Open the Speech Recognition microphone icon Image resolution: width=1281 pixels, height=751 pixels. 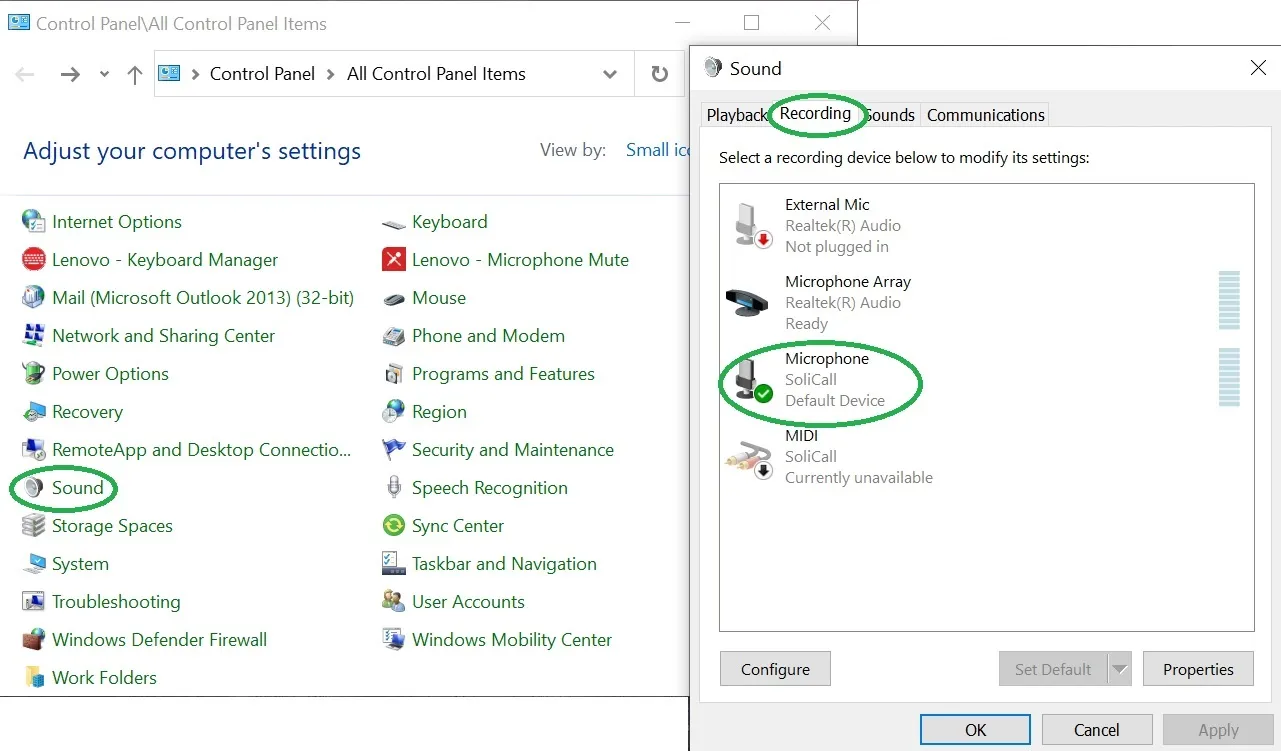click(x=393, y=488)
